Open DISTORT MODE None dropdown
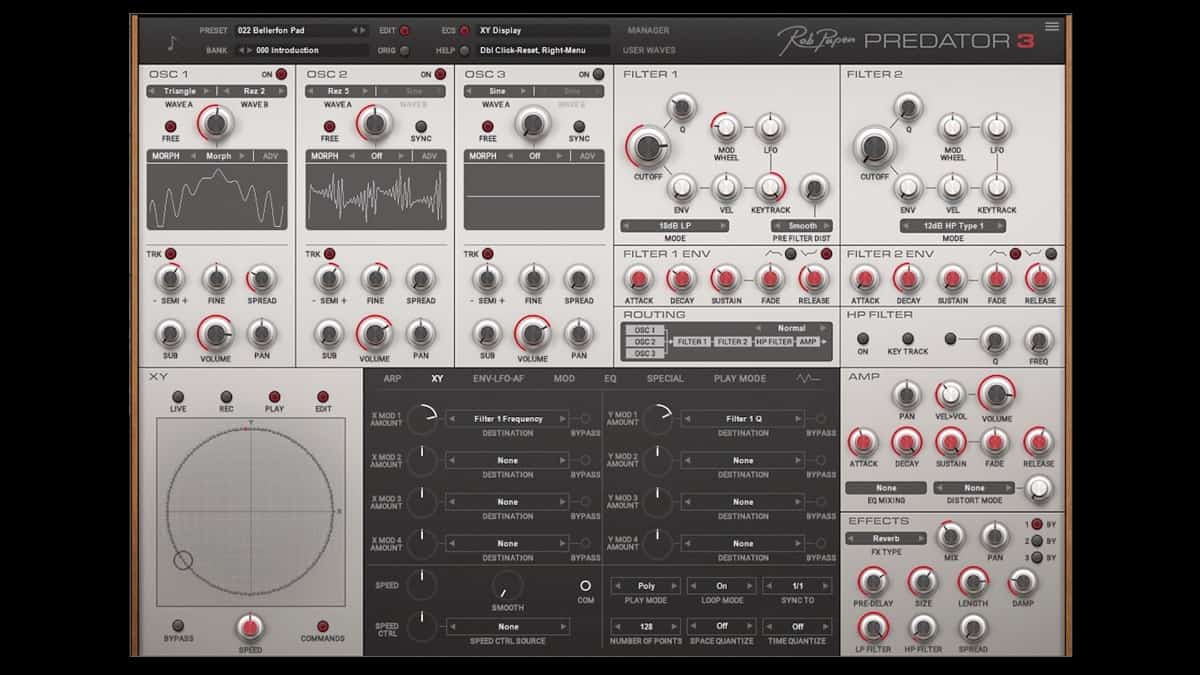 pos(973,488)
